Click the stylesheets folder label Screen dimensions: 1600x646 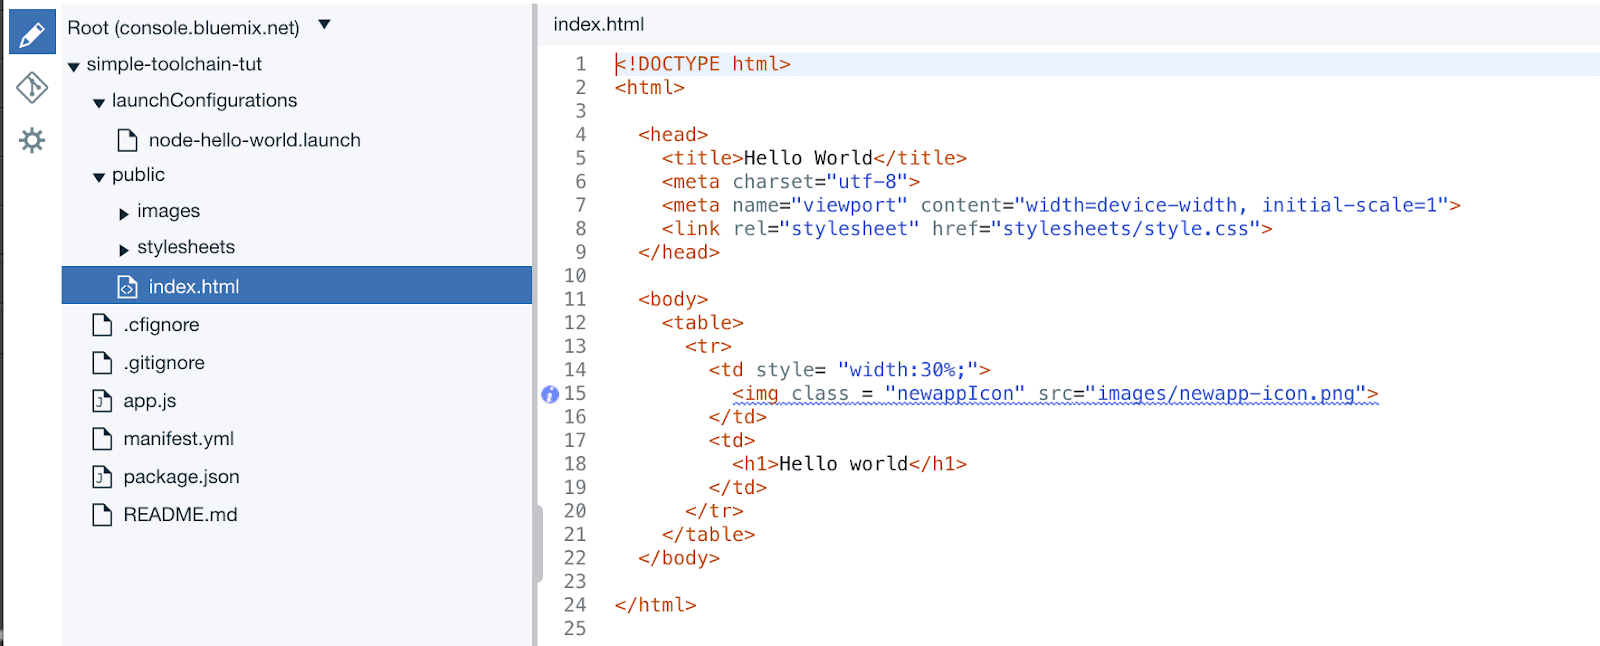point(186,247)
